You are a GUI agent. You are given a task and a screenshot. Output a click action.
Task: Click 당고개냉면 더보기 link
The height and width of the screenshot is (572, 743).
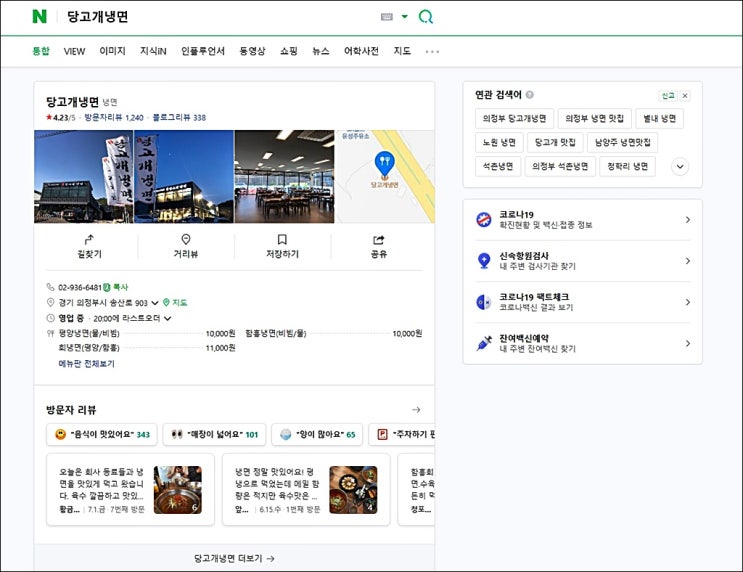tap(234, 558)
